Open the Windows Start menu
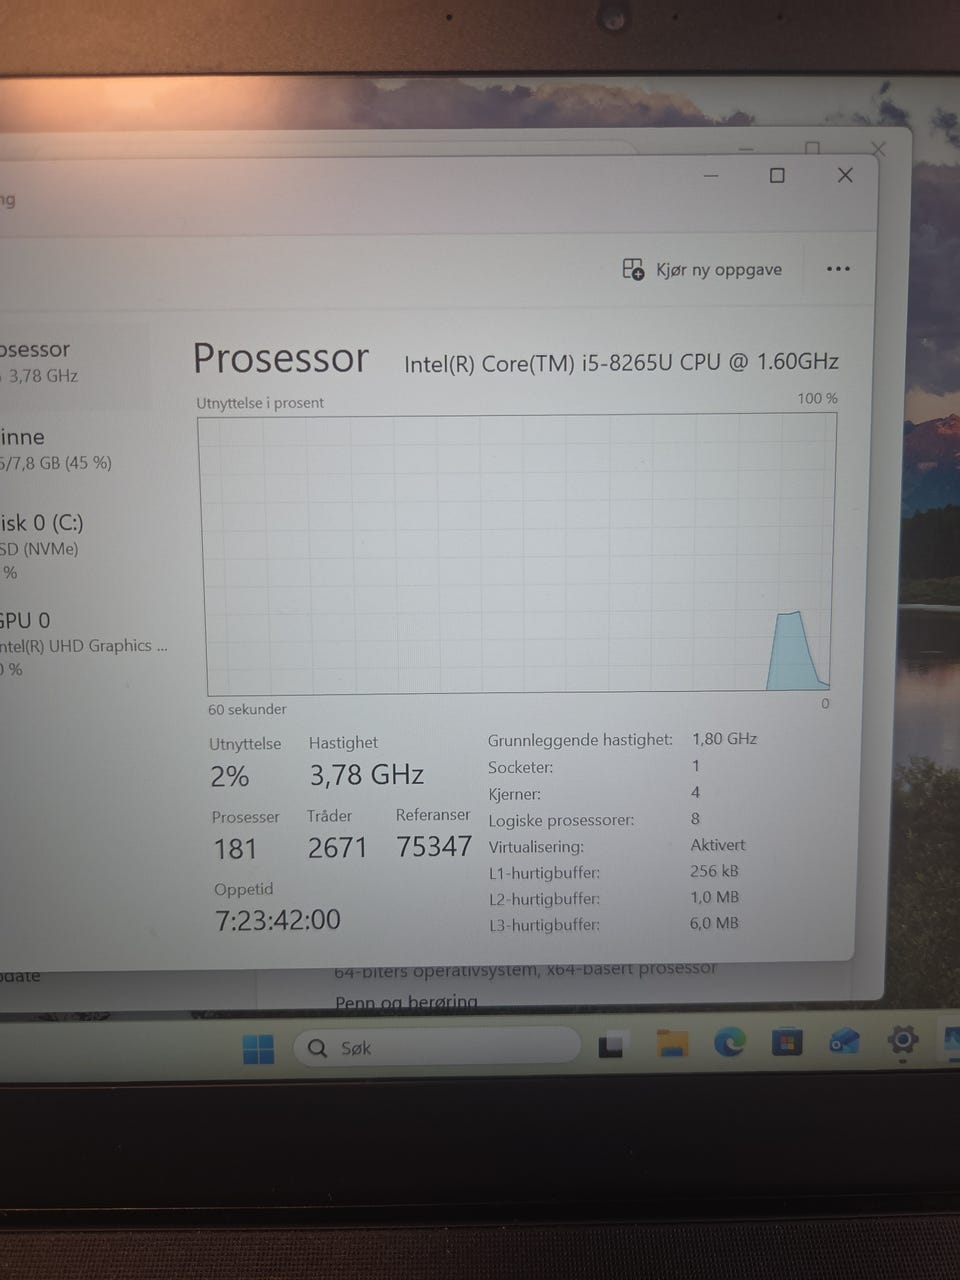 pyautogui.click(x=258, y=1049)
